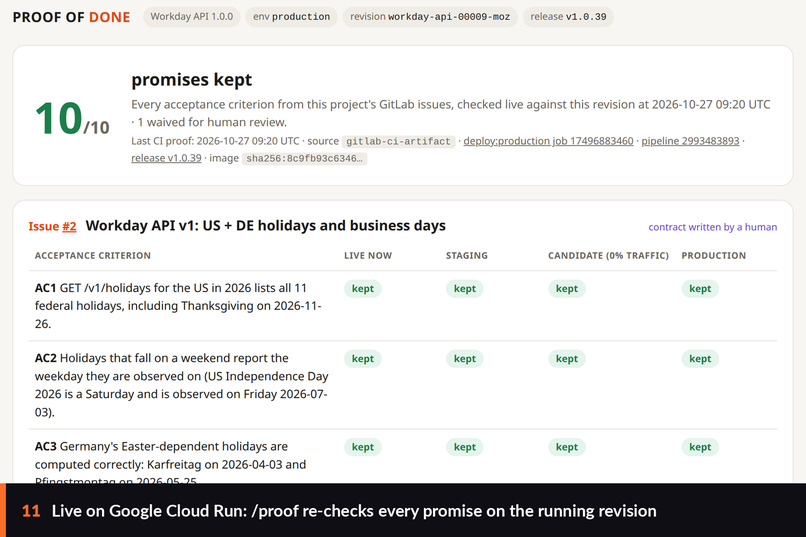The image size is (806, 537).
Task: Click the env production badge
Action: [291, 16]
